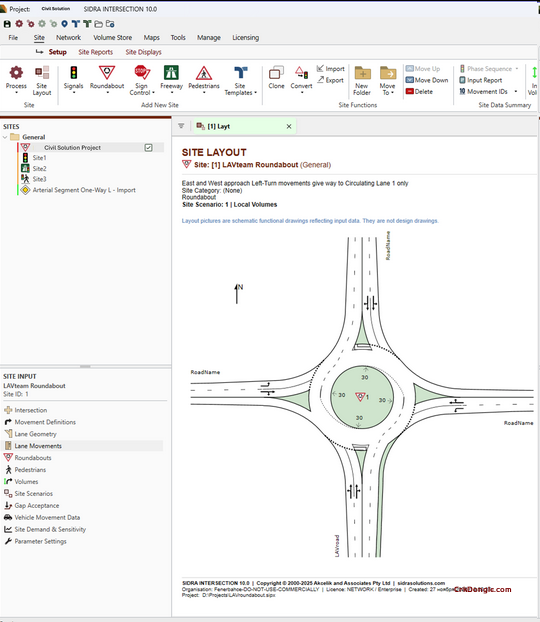Screen dimensions: 540x622
Task: Click the 'Site Scenario: 1 | Local Volumes' text
Action: 230,205
